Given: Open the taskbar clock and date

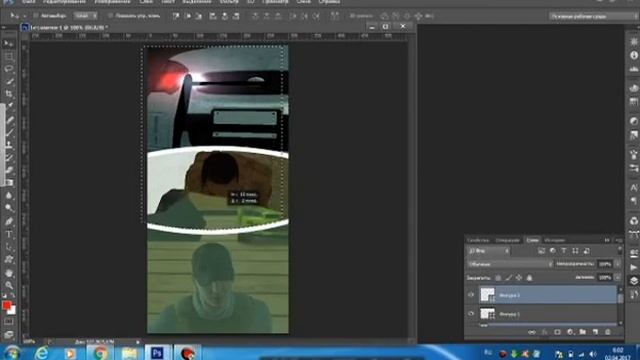Looking at the screenshot, I should coord(619,353).
